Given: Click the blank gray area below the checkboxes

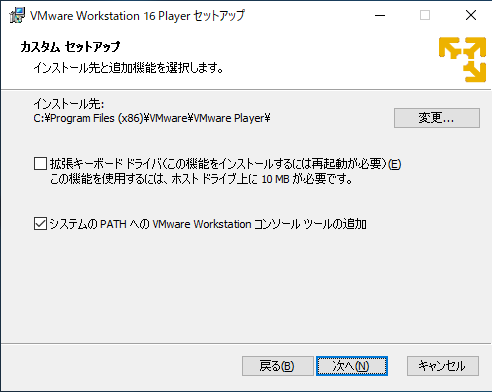Looking at the screenshot, I should tap(246, 287).
